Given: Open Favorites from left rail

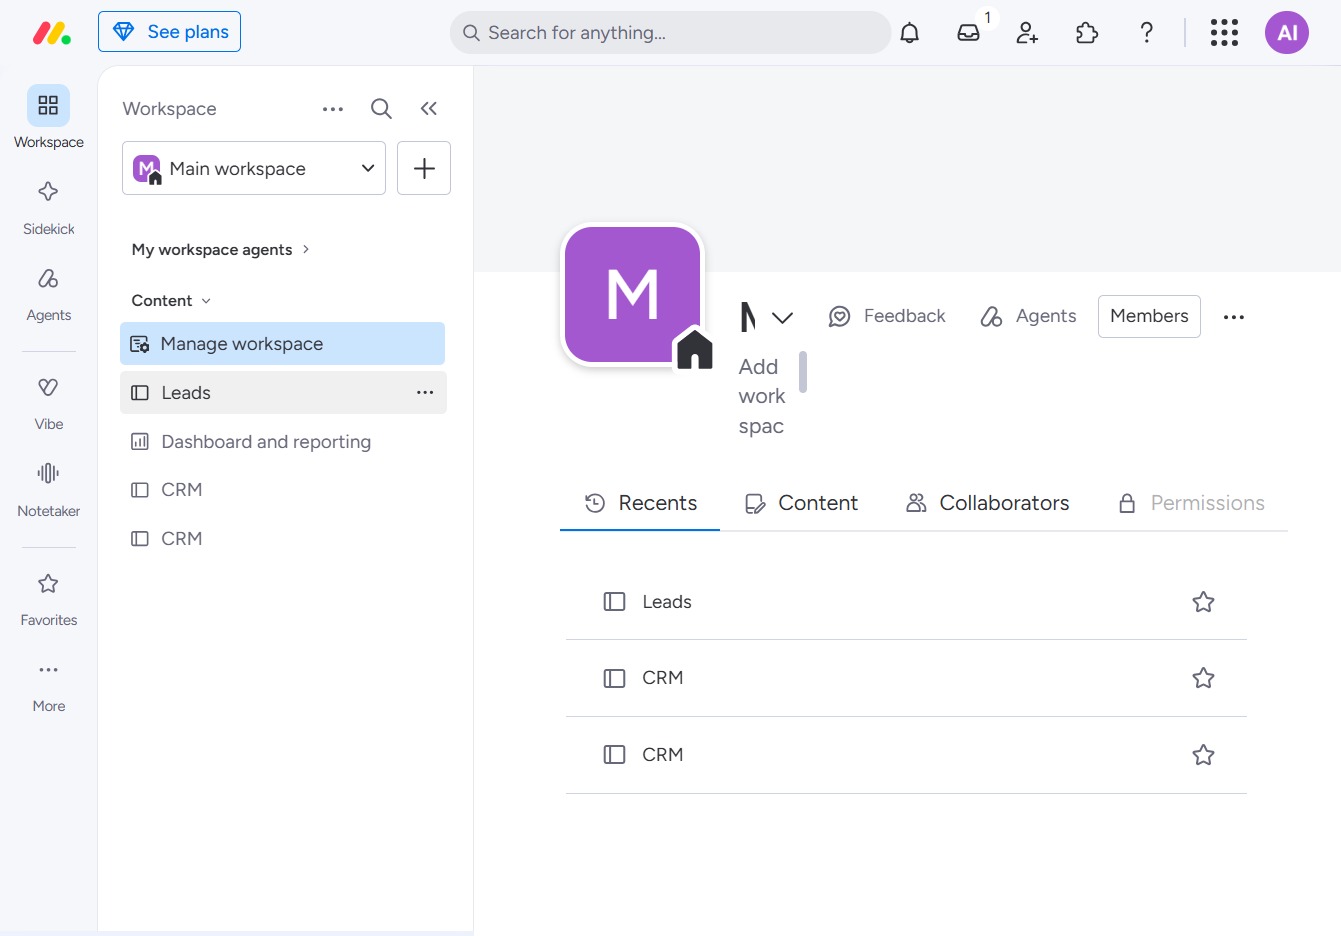Looking at the screenshot, I should [48, 599].
